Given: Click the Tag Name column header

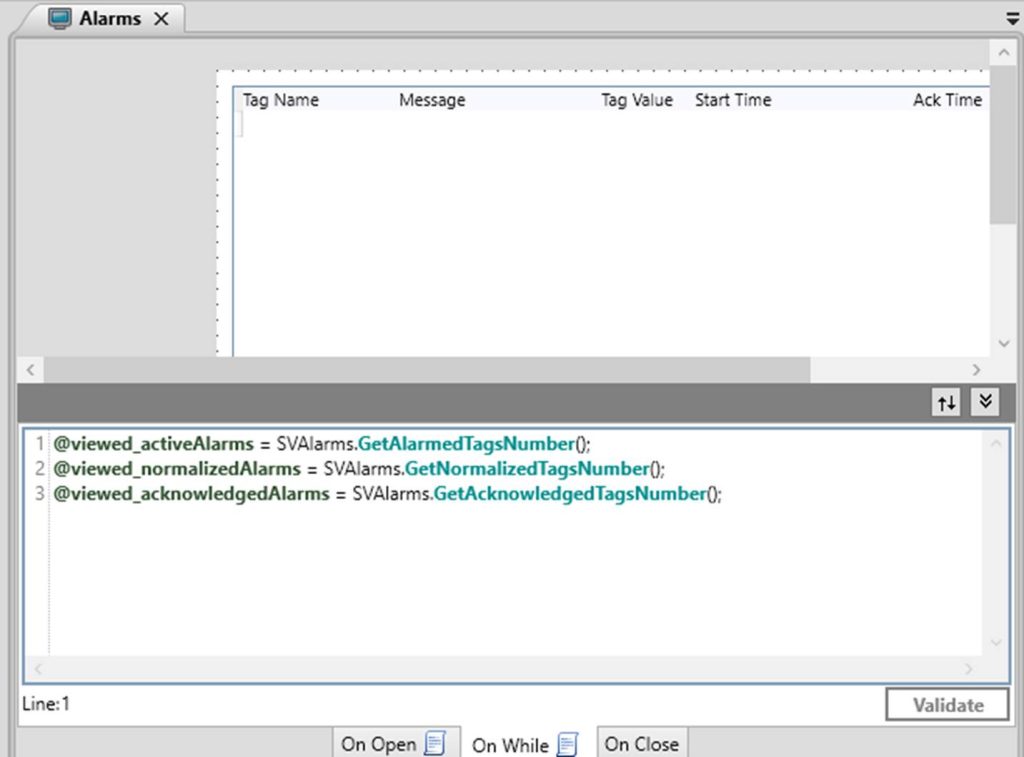Looking at the screenshot, I should click(x=281, y=100).
